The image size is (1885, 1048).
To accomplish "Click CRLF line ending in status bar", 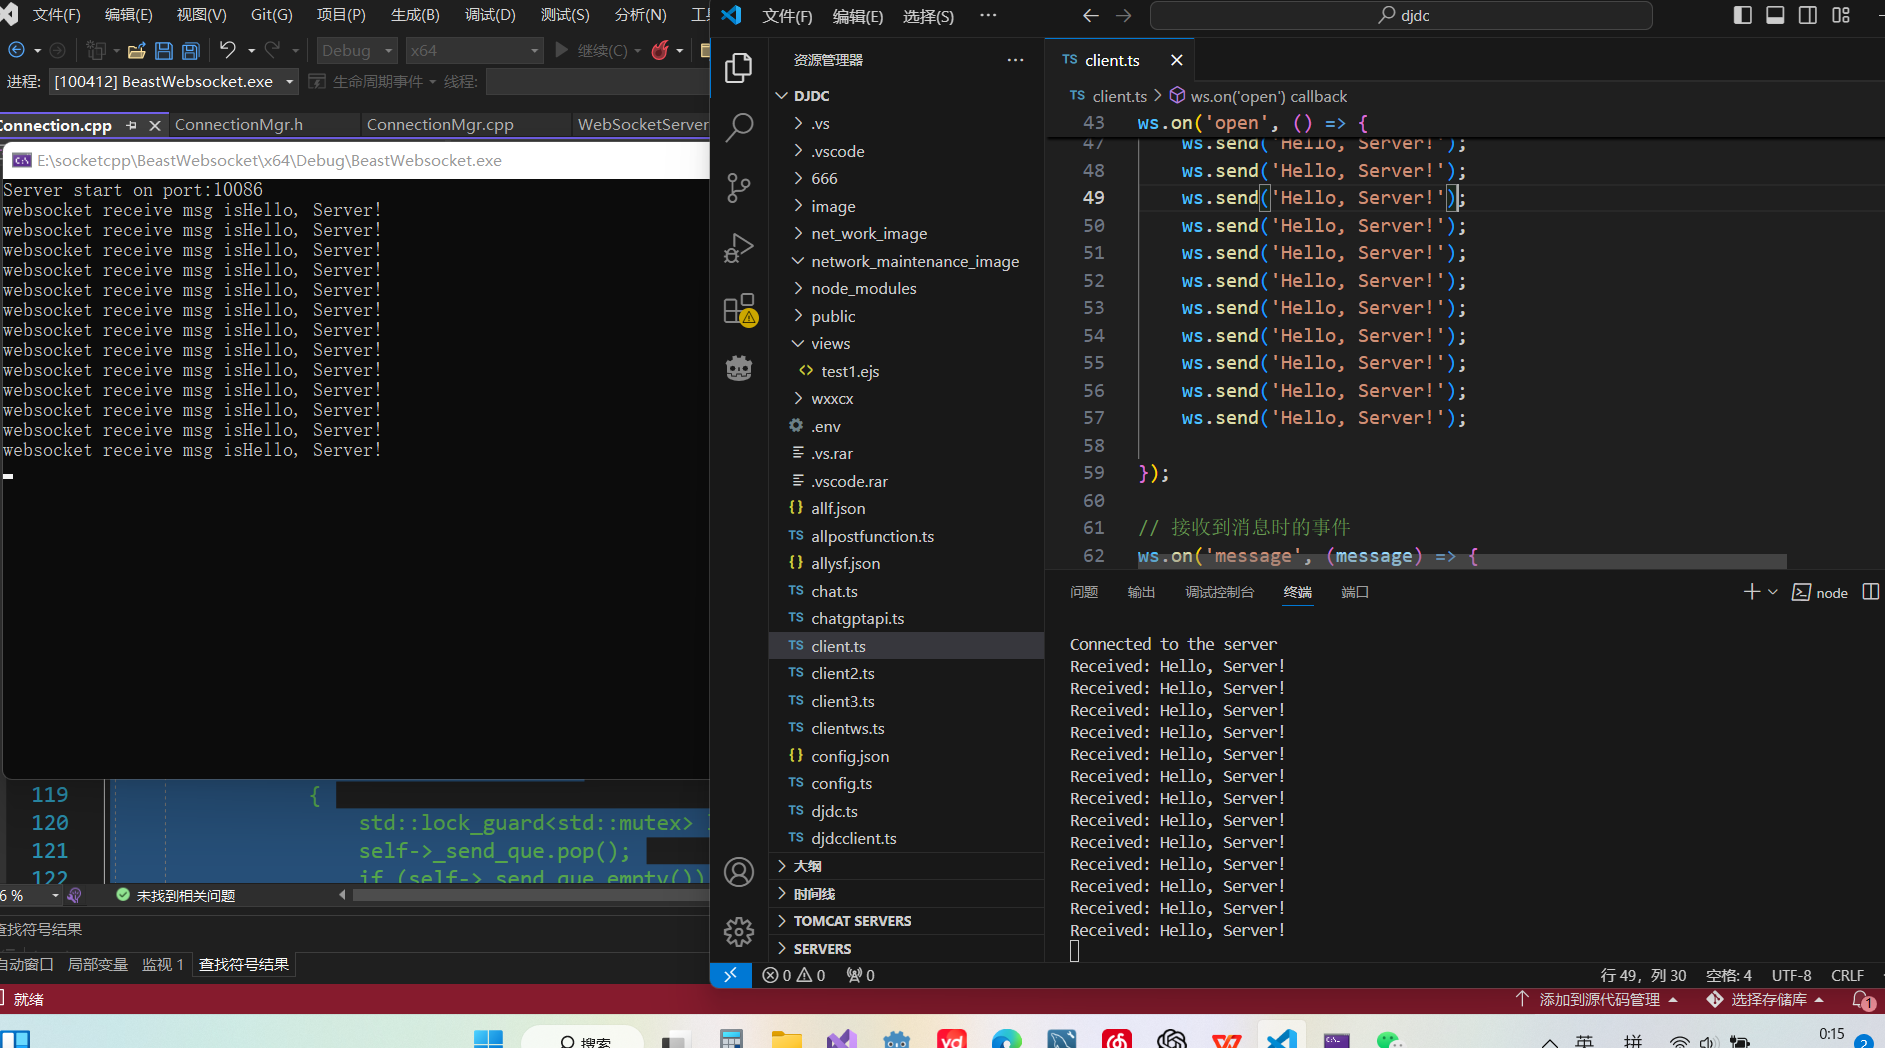I will coord(1847,975).
